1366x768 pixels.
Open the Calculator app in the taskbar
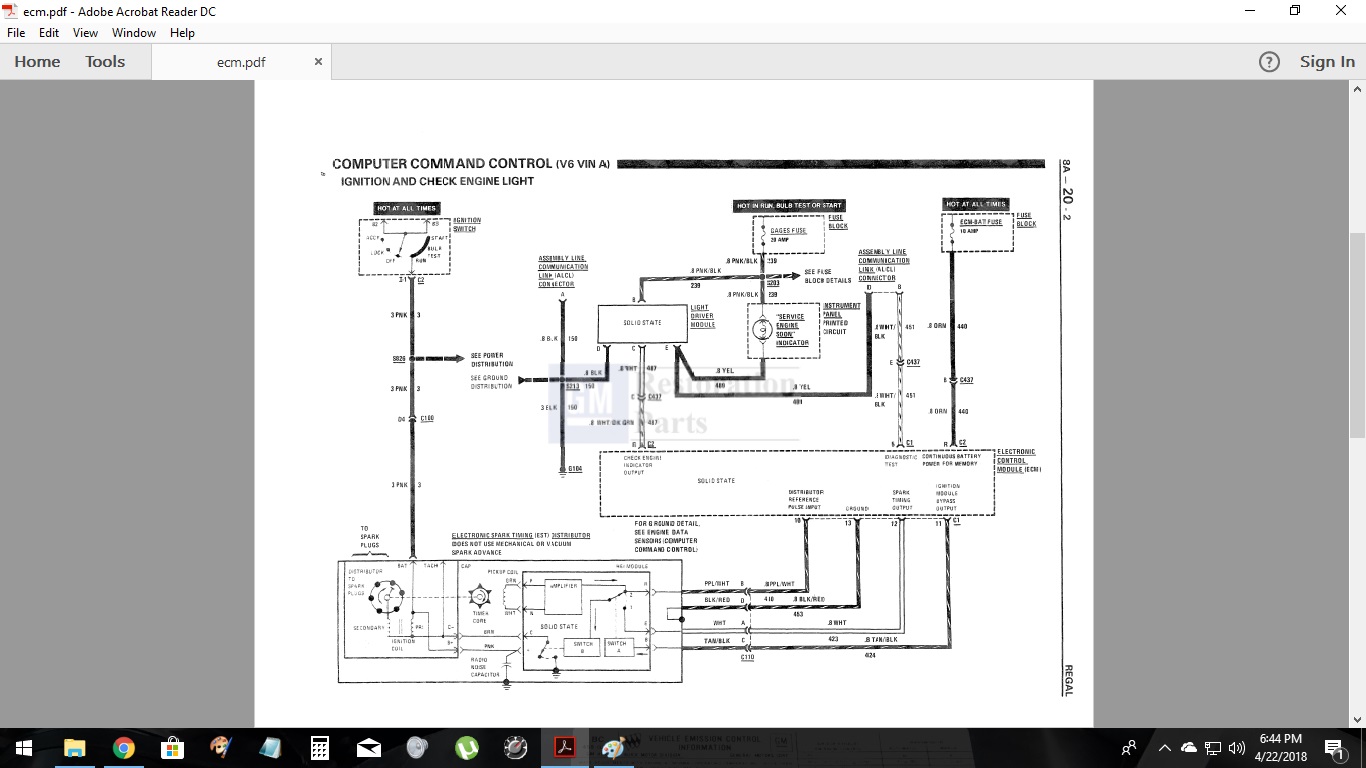click(x=320, y=748)
